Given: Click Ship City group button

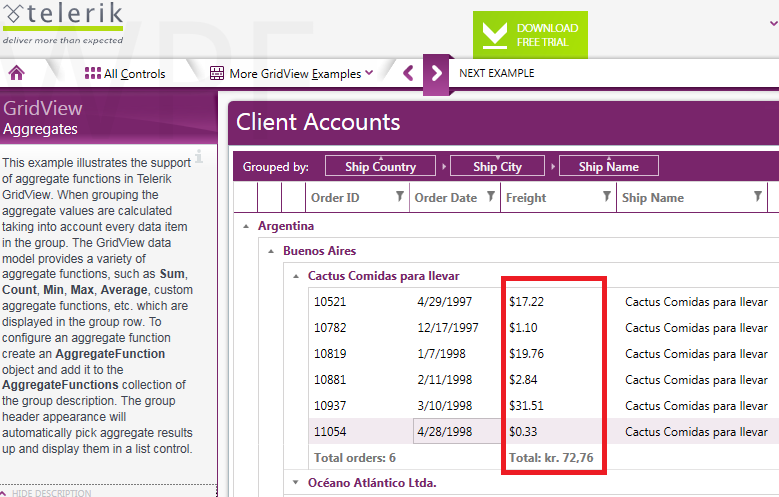Looking at the screenshot, I should 497,166.
